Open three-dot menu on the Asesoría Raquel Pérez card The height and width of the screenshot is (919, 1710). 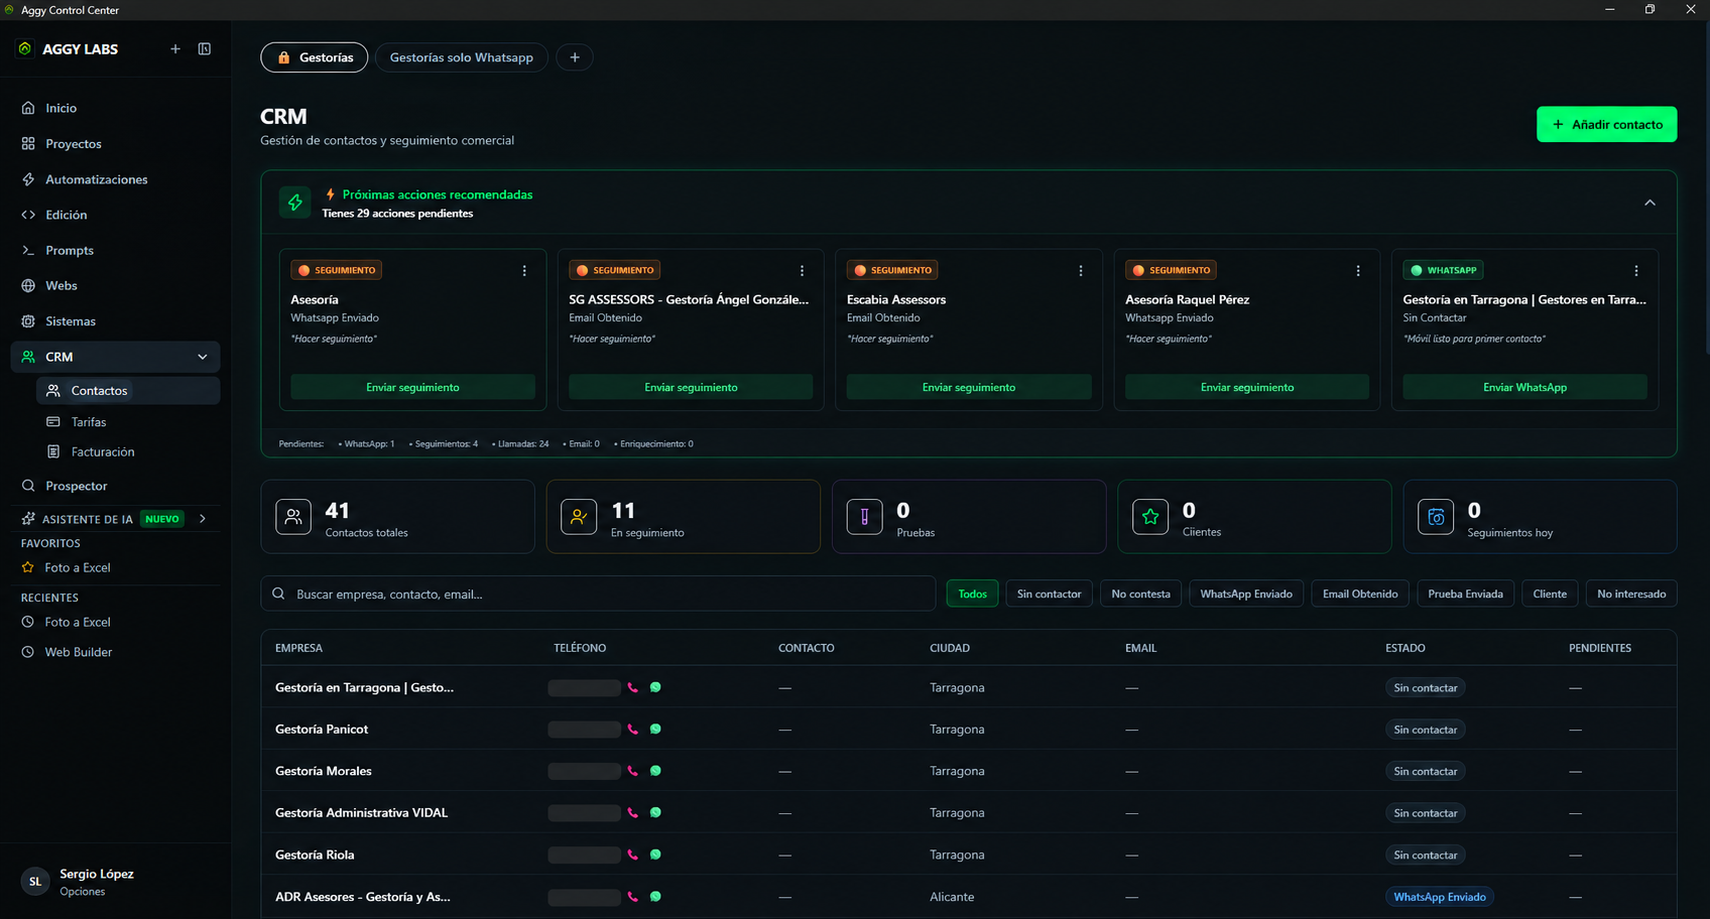point(1358,271)
